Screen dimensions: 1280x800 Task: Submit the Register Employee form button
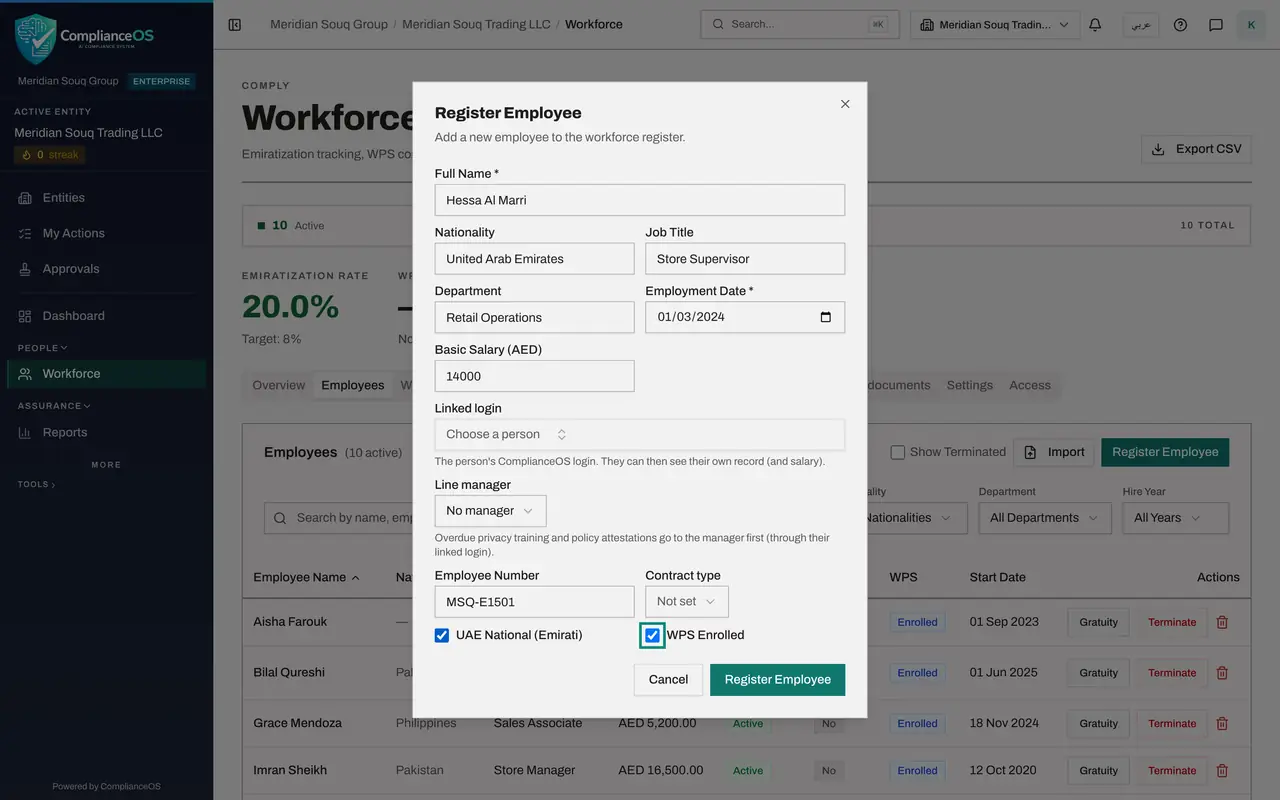[x=778, y=680]
